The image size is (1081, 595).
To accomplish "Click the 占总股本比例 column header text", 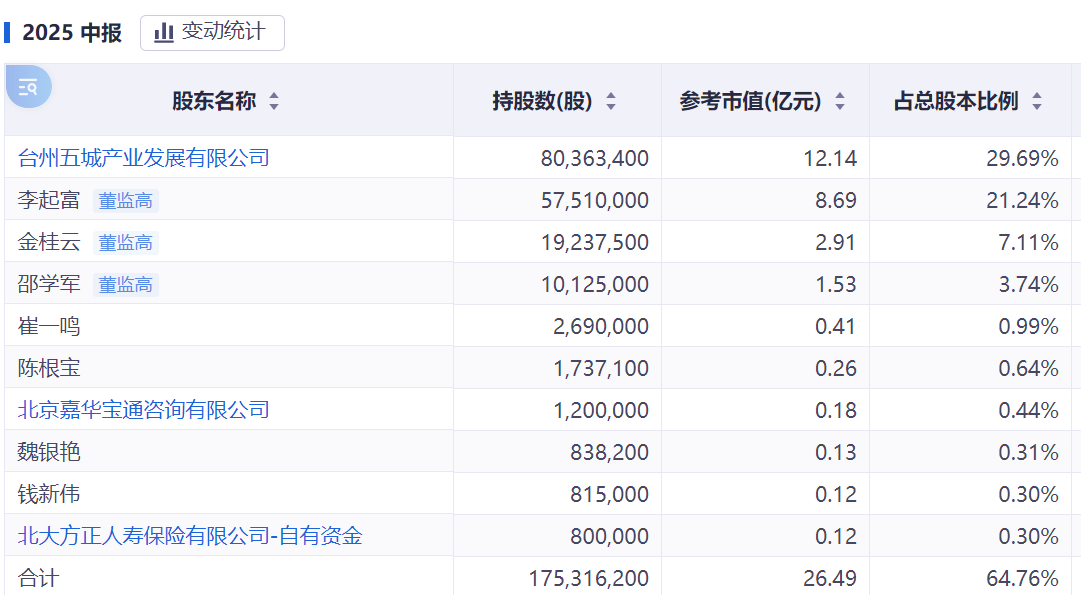I will point(955,101).
